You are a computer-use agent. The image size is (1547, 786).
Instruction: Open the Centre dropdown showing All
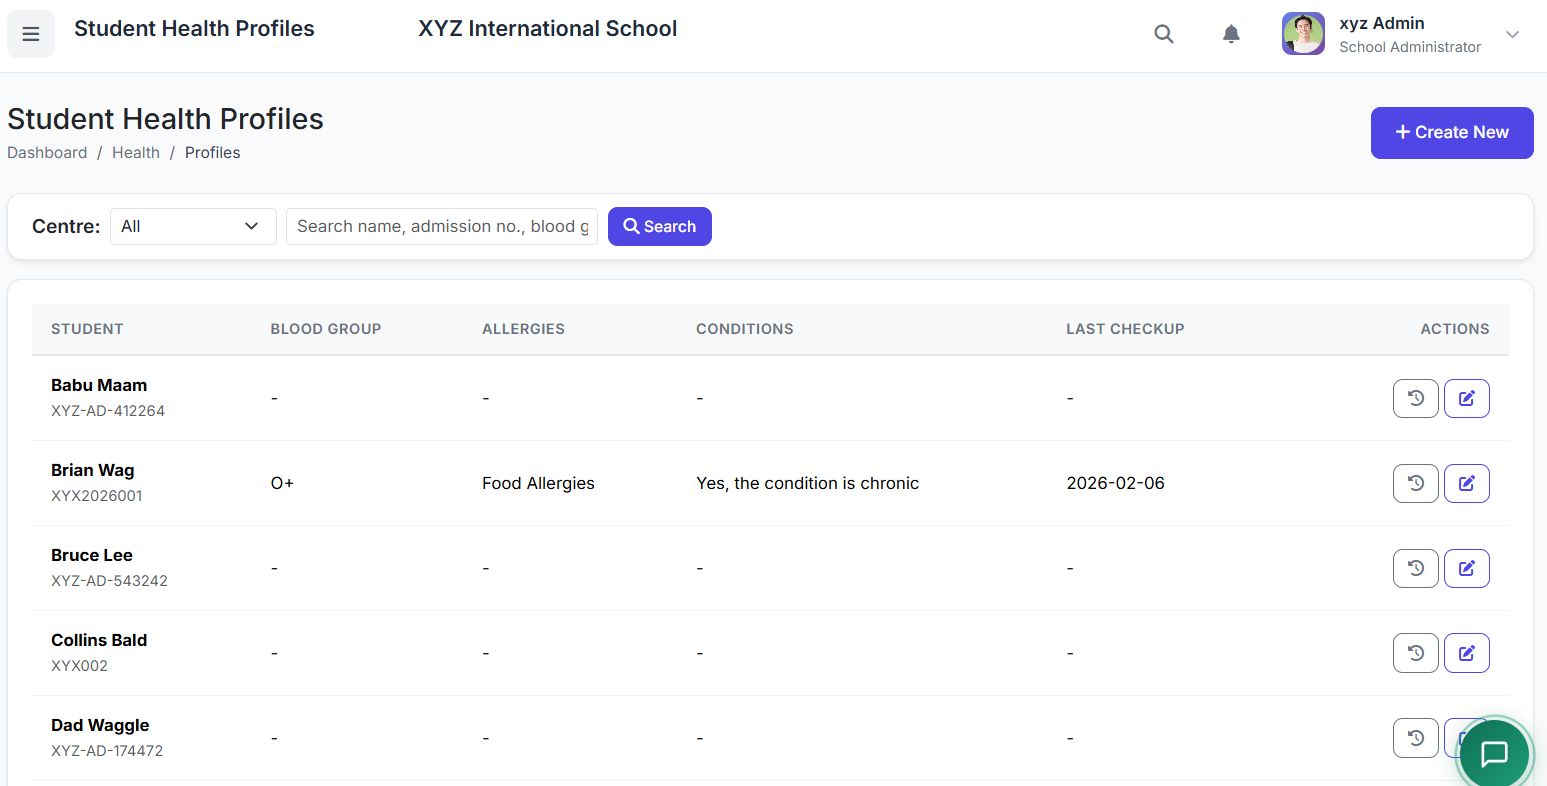(193, 226)
